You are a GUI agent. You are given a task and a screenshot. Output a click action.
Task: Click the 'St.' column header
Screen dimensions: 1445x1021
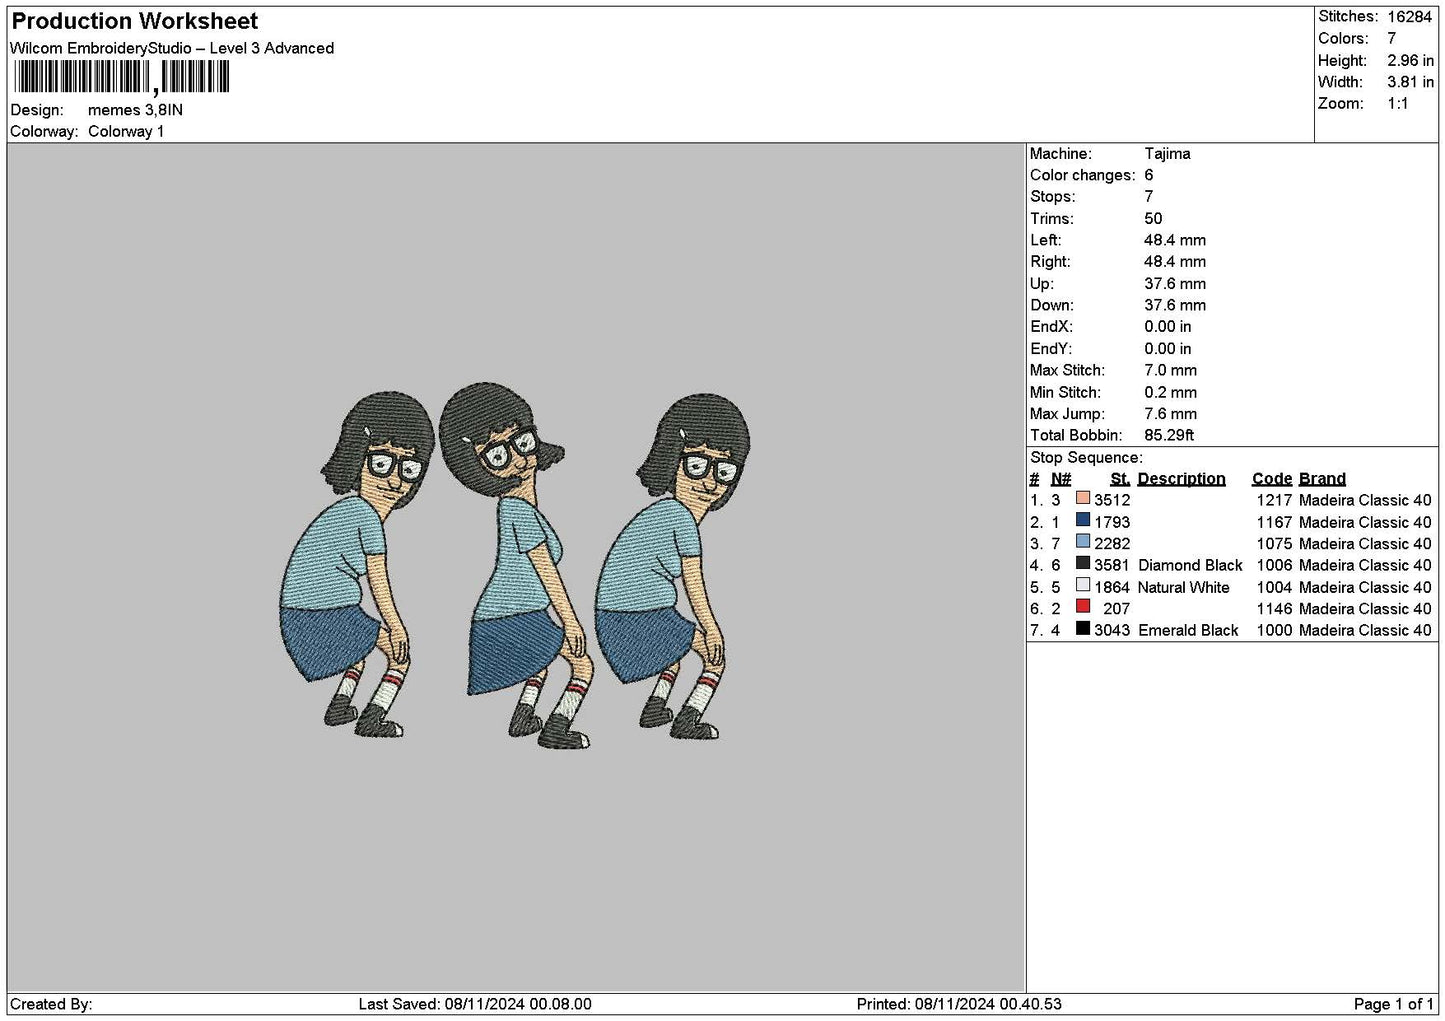click(x=1120, y=479)
